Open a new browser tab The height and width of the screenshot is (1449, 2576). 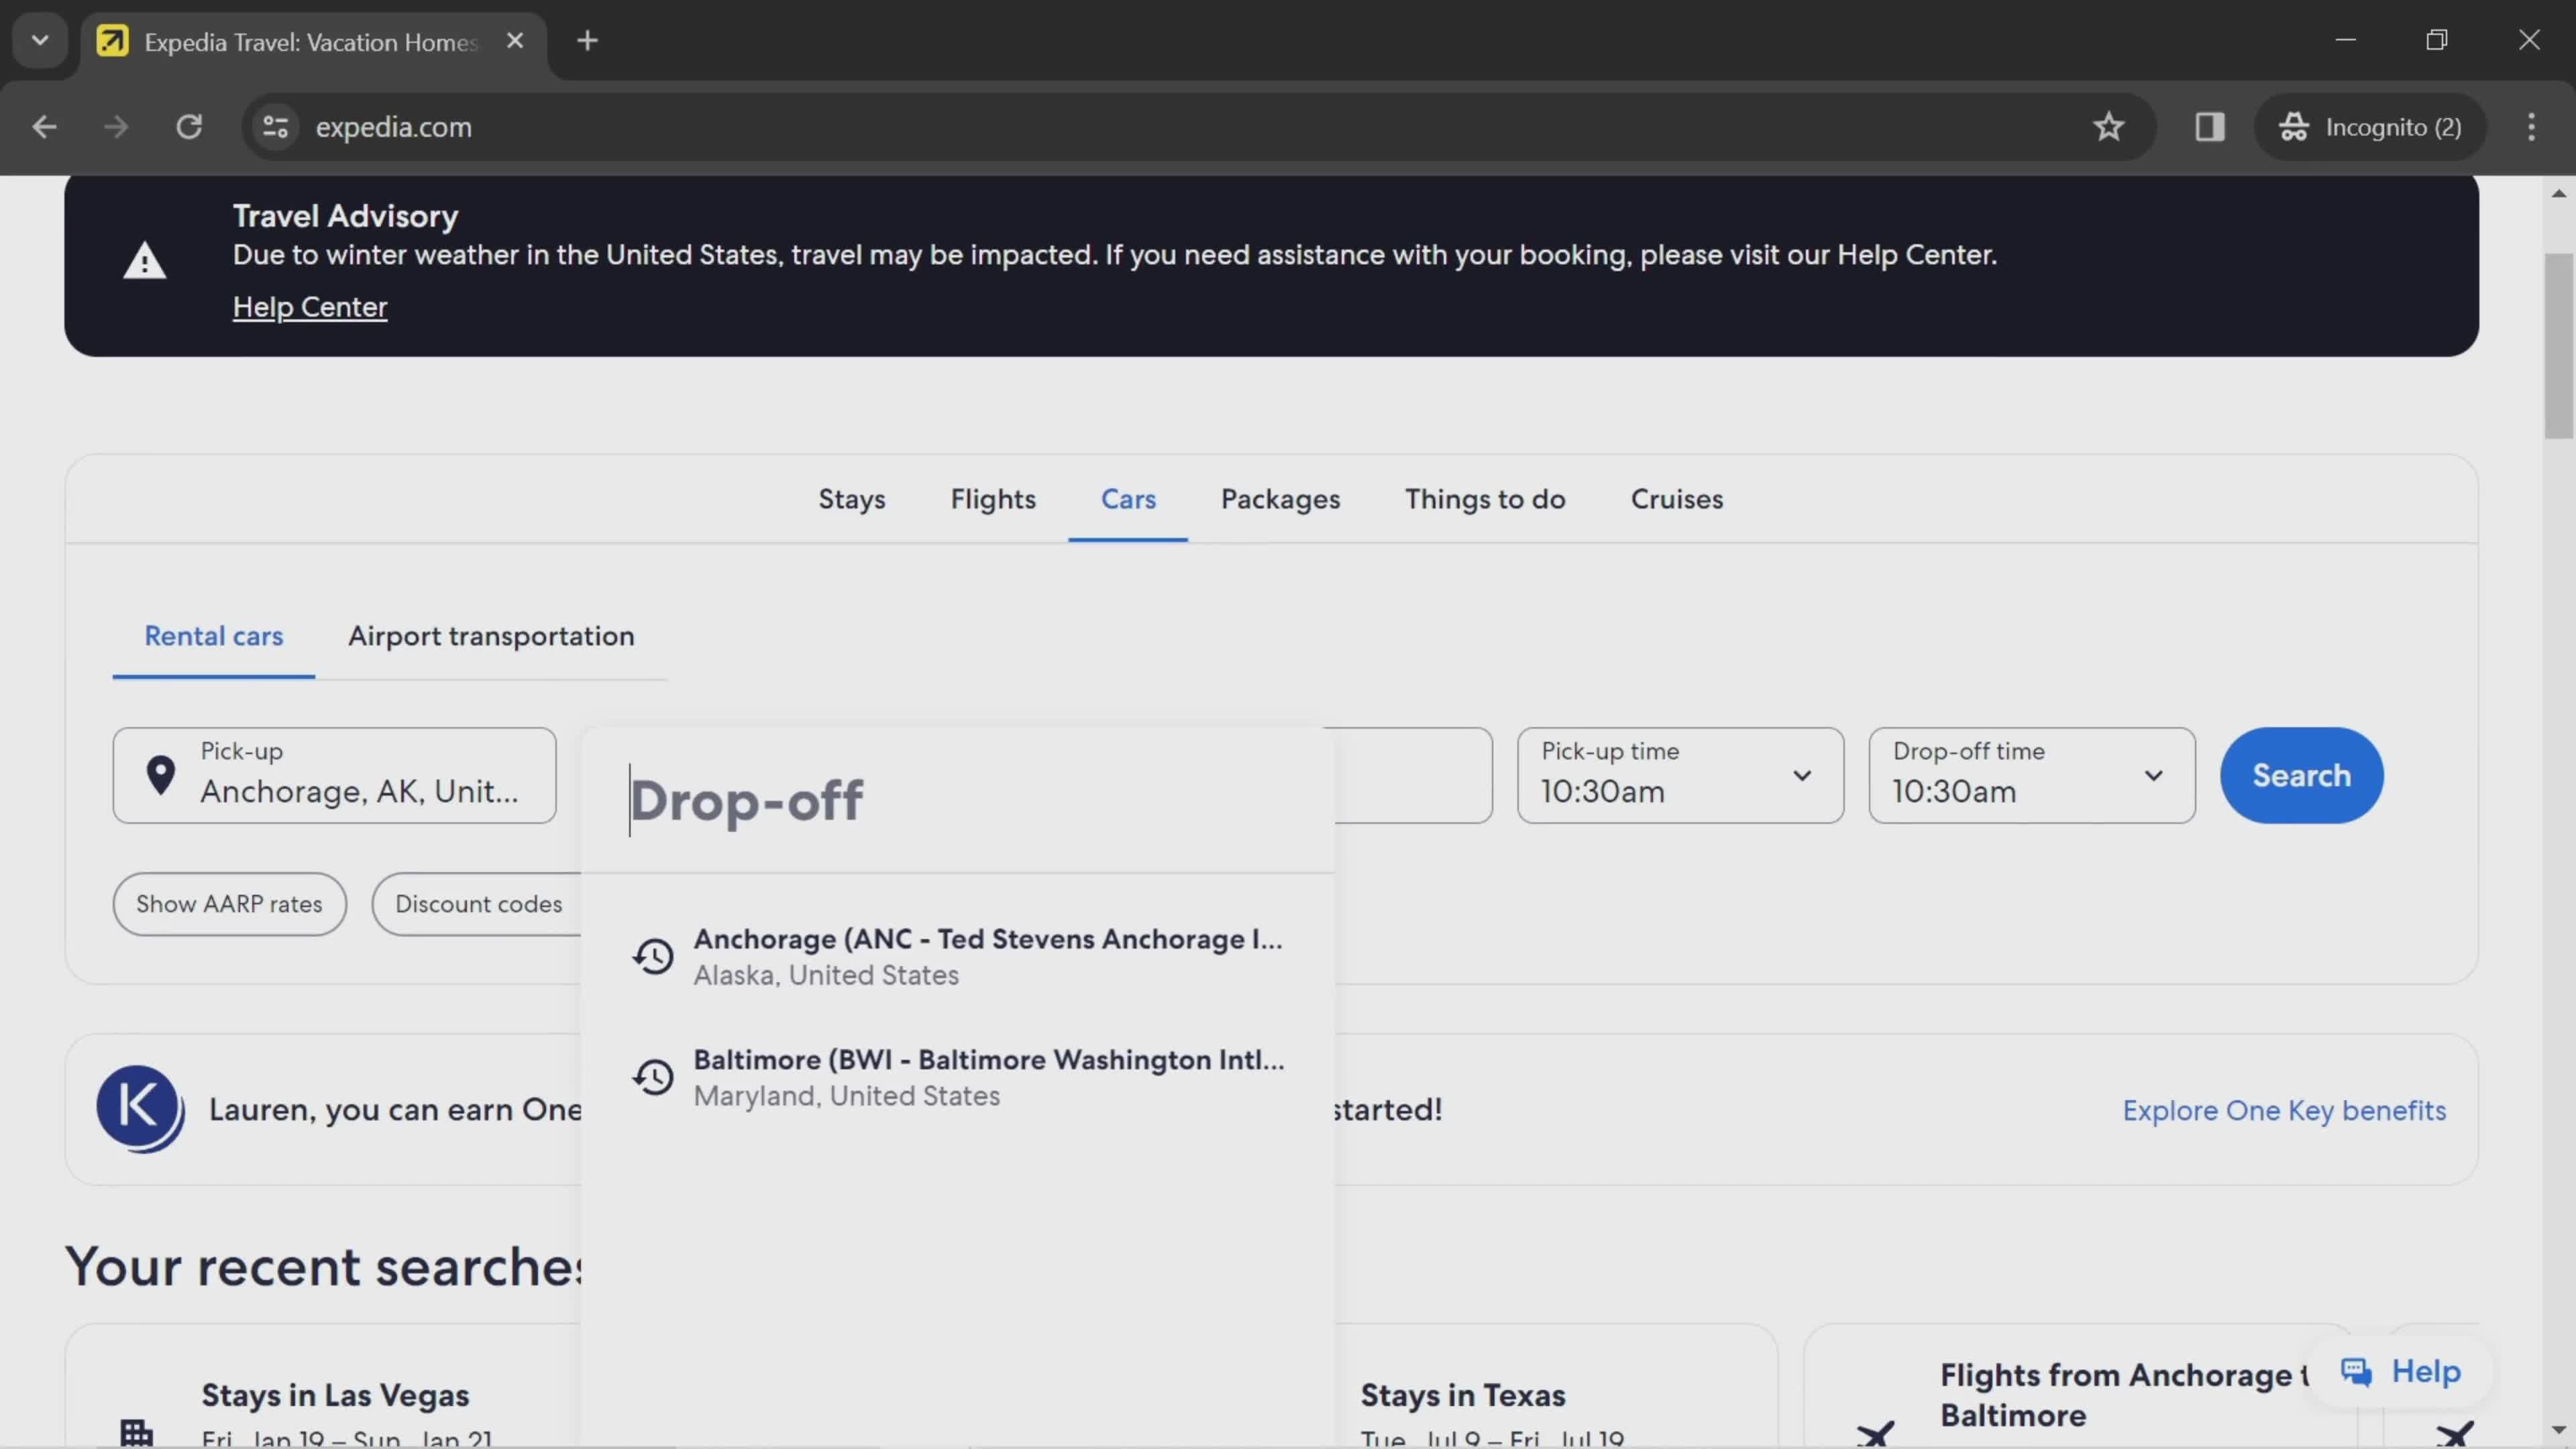click(x=588, y=41)
